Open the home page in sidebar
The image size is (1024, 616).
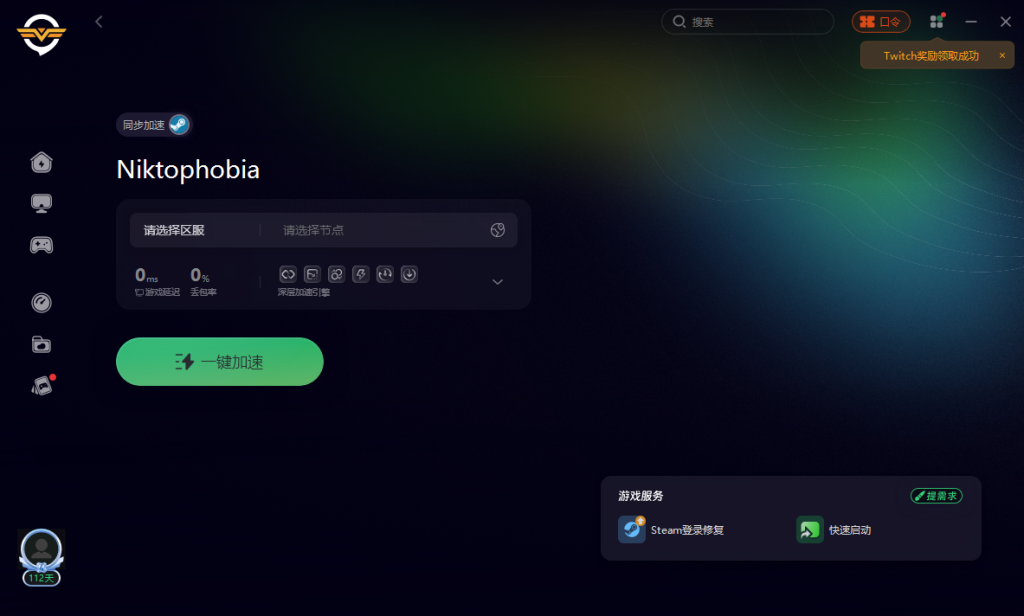pyautogui.click(x=41, y=162)
